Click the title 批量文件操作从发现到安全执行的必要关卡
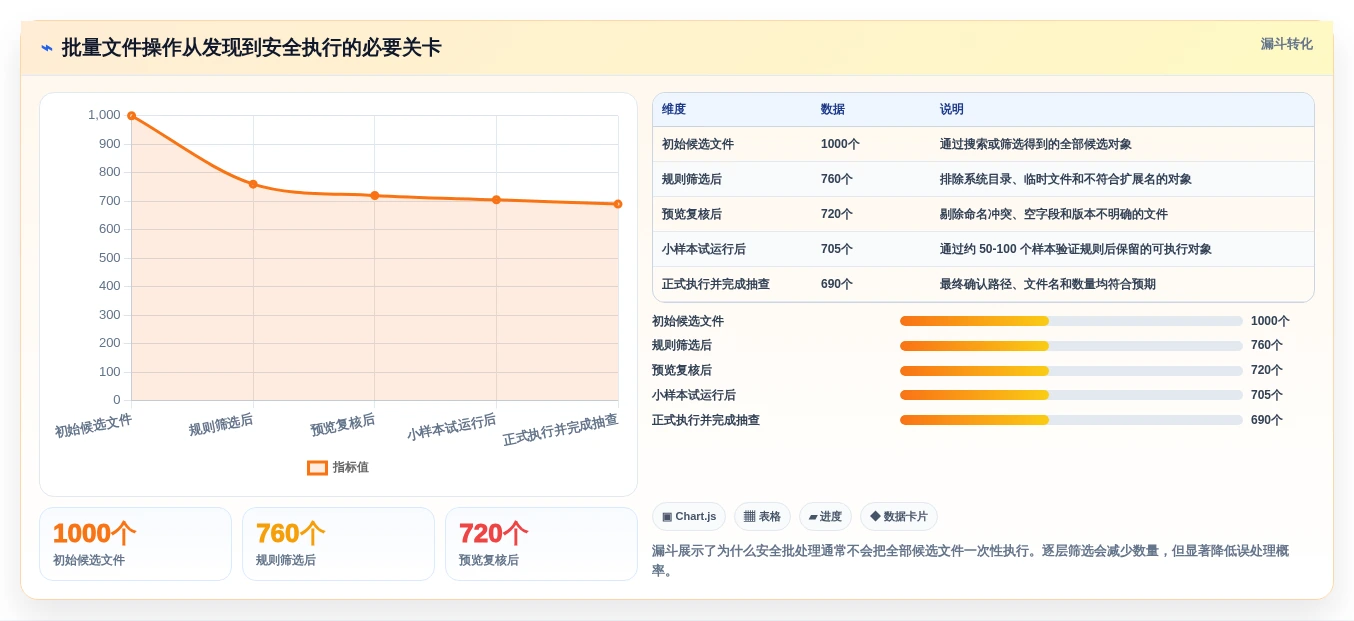Viewport: 1354px width, 621px height. tap(251, 48)
